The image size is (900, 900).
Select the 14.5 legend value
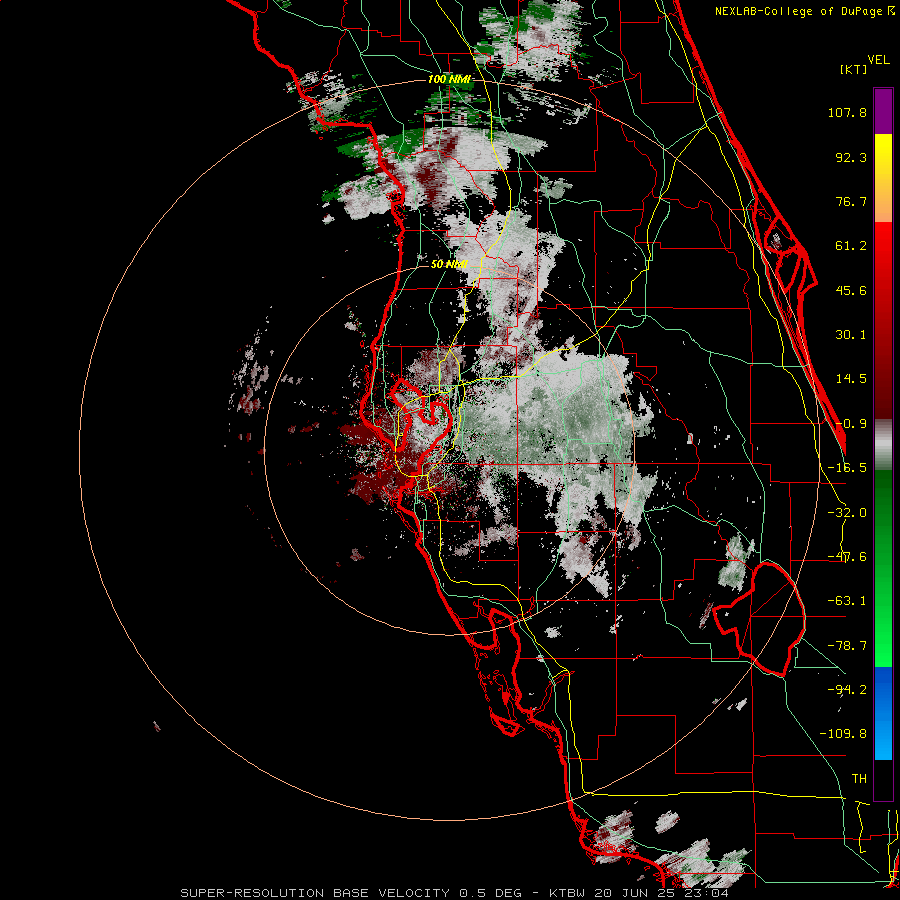[x=851, y=379]
